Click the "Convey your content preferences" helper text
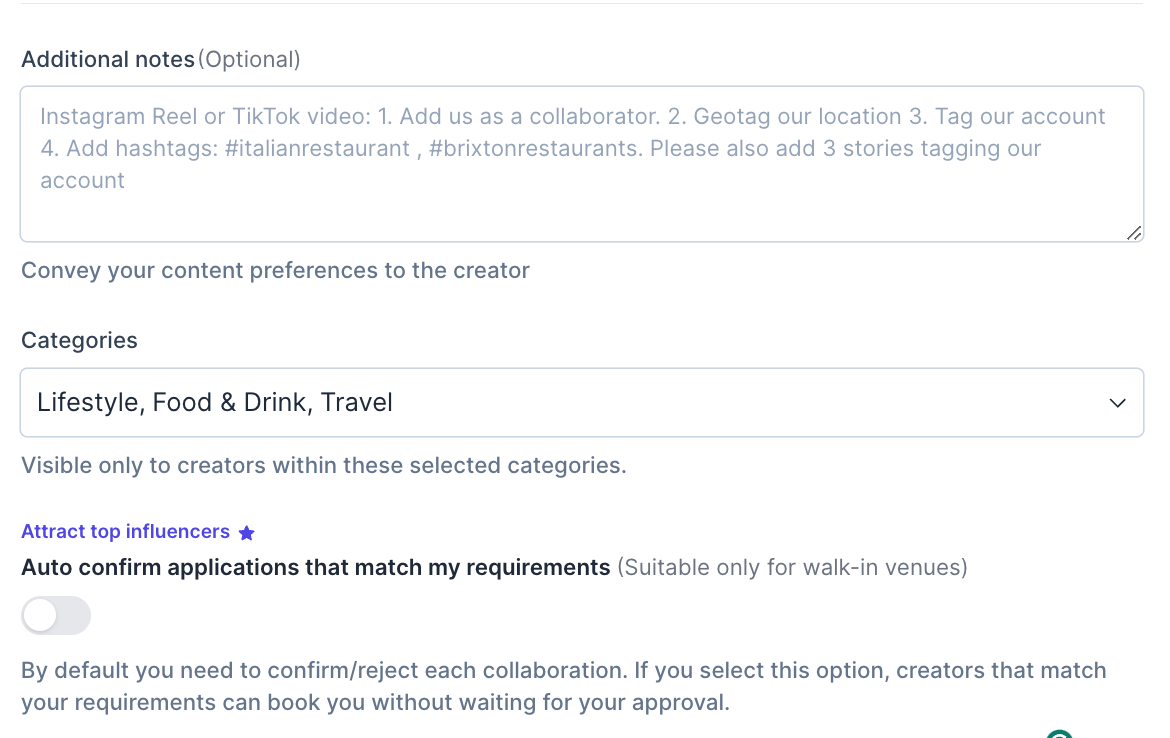 pos(275,270)
